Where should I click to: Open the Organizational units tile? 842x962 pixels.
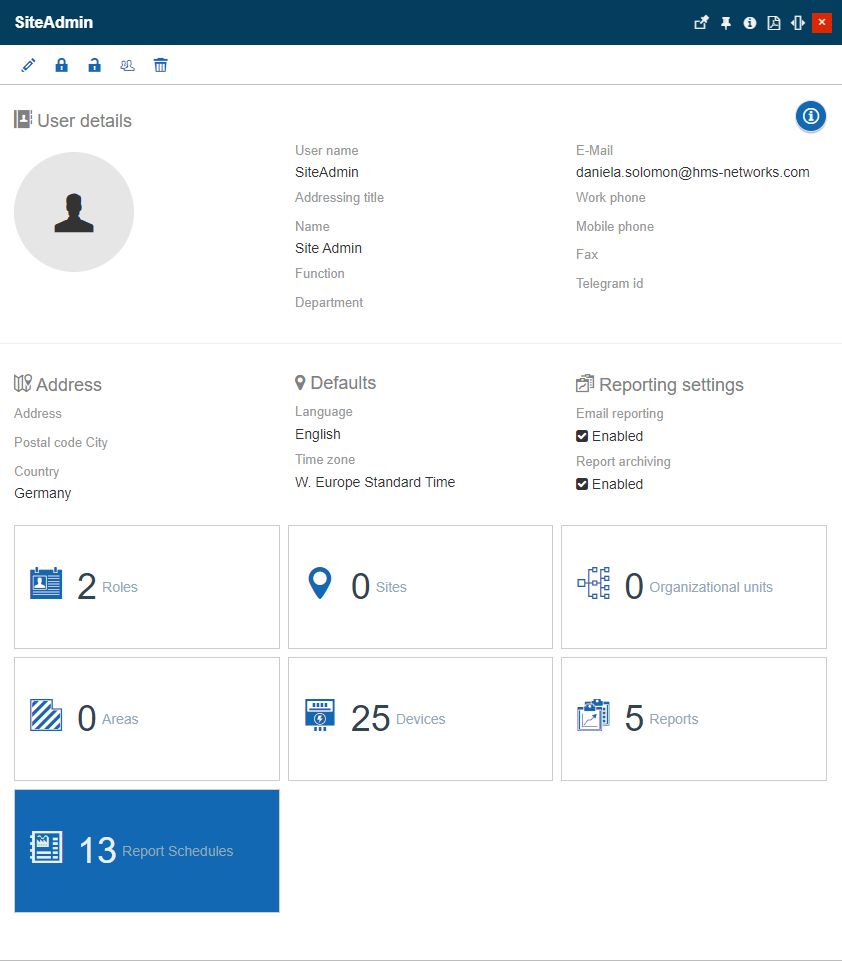click(693, 587)
